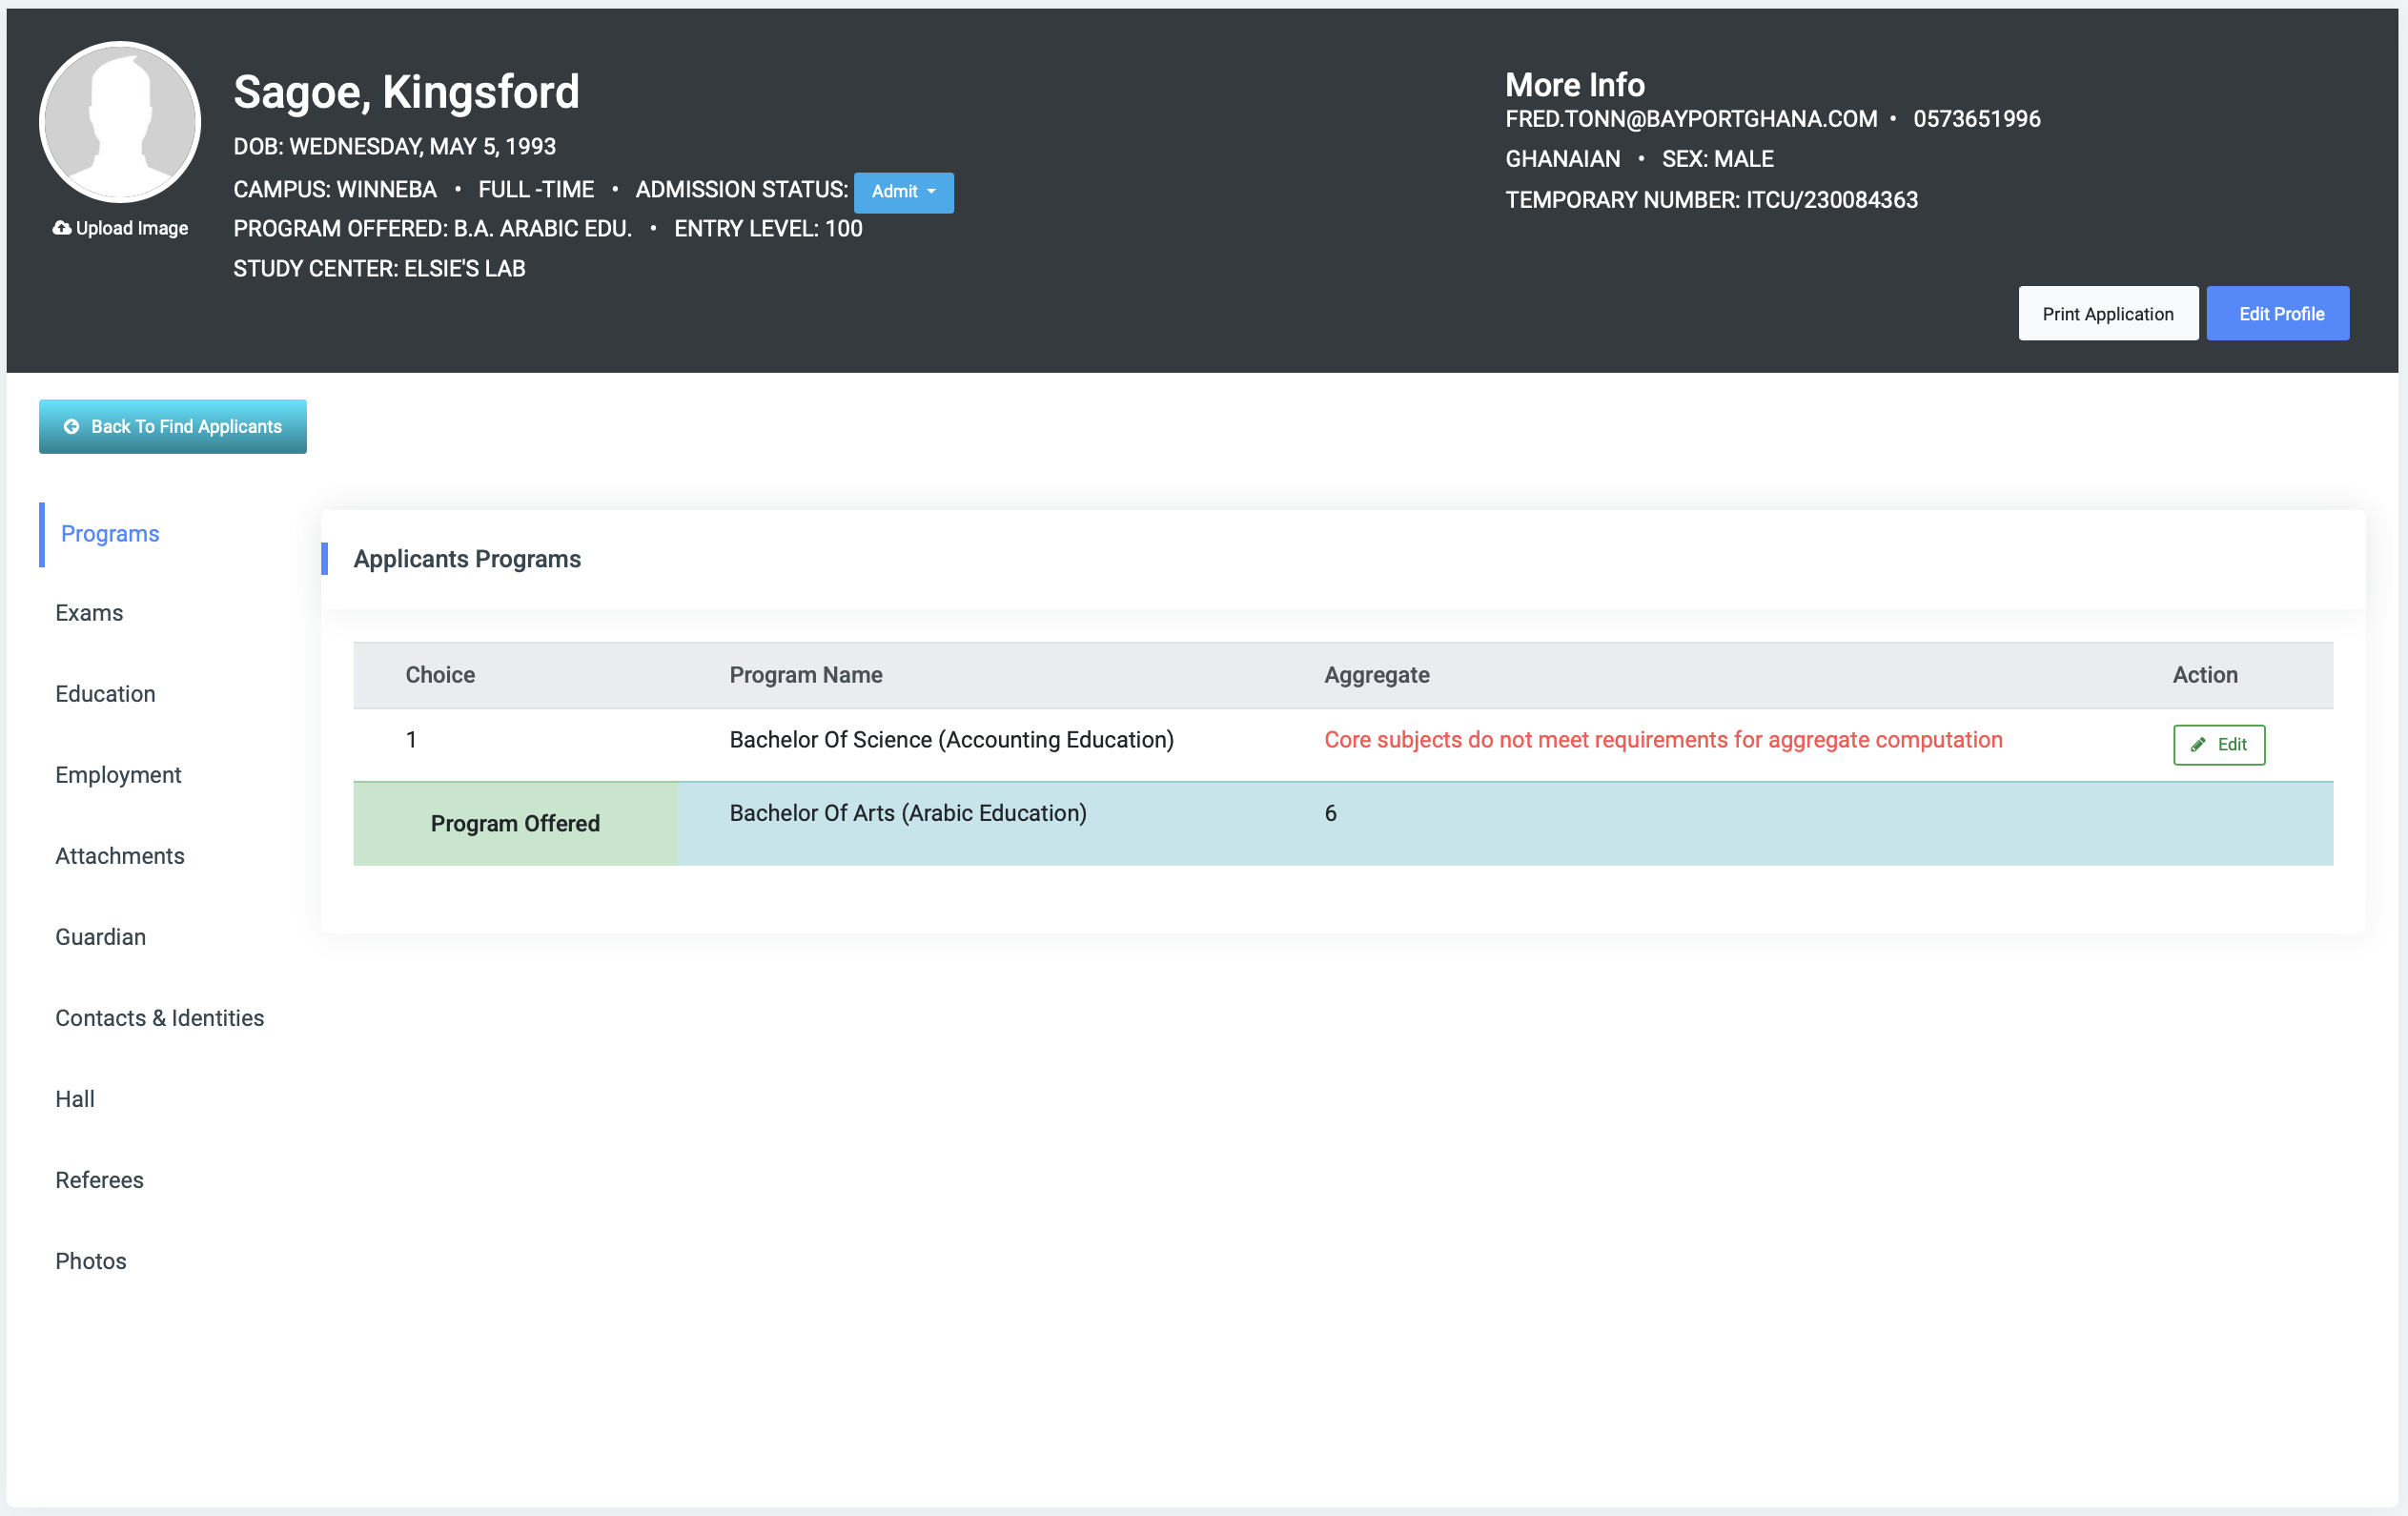Click the phone number 0573651996
This screenshot has width=2408, height=1516.
pyautogui.click(x=1976, y=119)
